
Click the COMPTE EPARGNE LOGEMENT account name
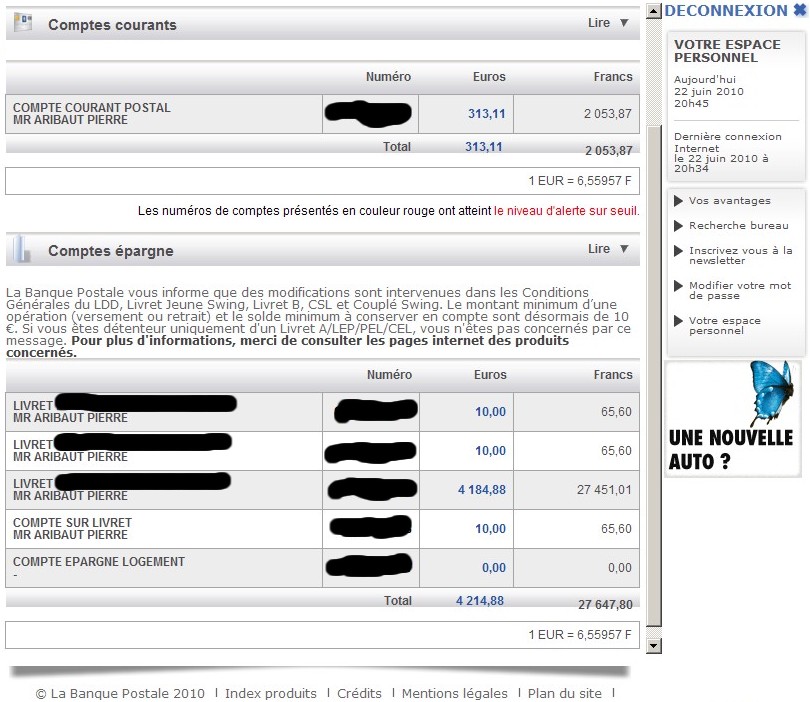[x=99, y=561]
